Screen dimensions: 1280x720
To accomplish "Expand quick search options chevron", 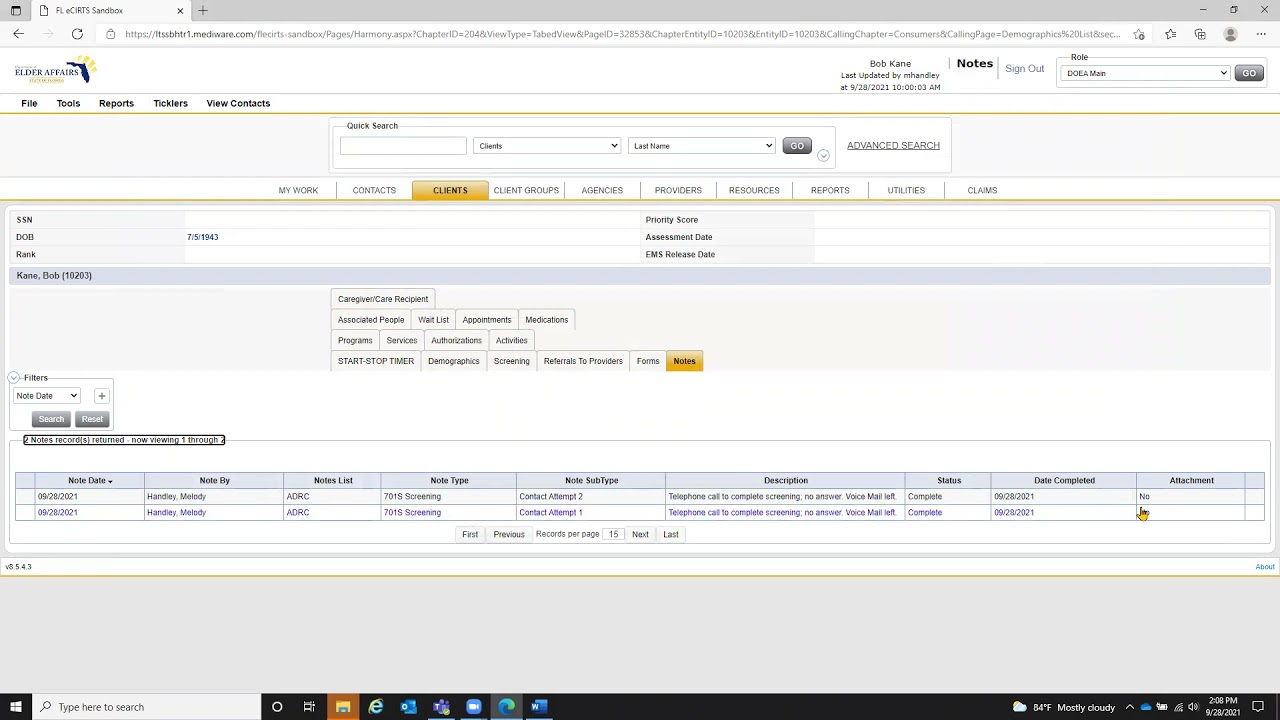I will (x=823, y=155).
